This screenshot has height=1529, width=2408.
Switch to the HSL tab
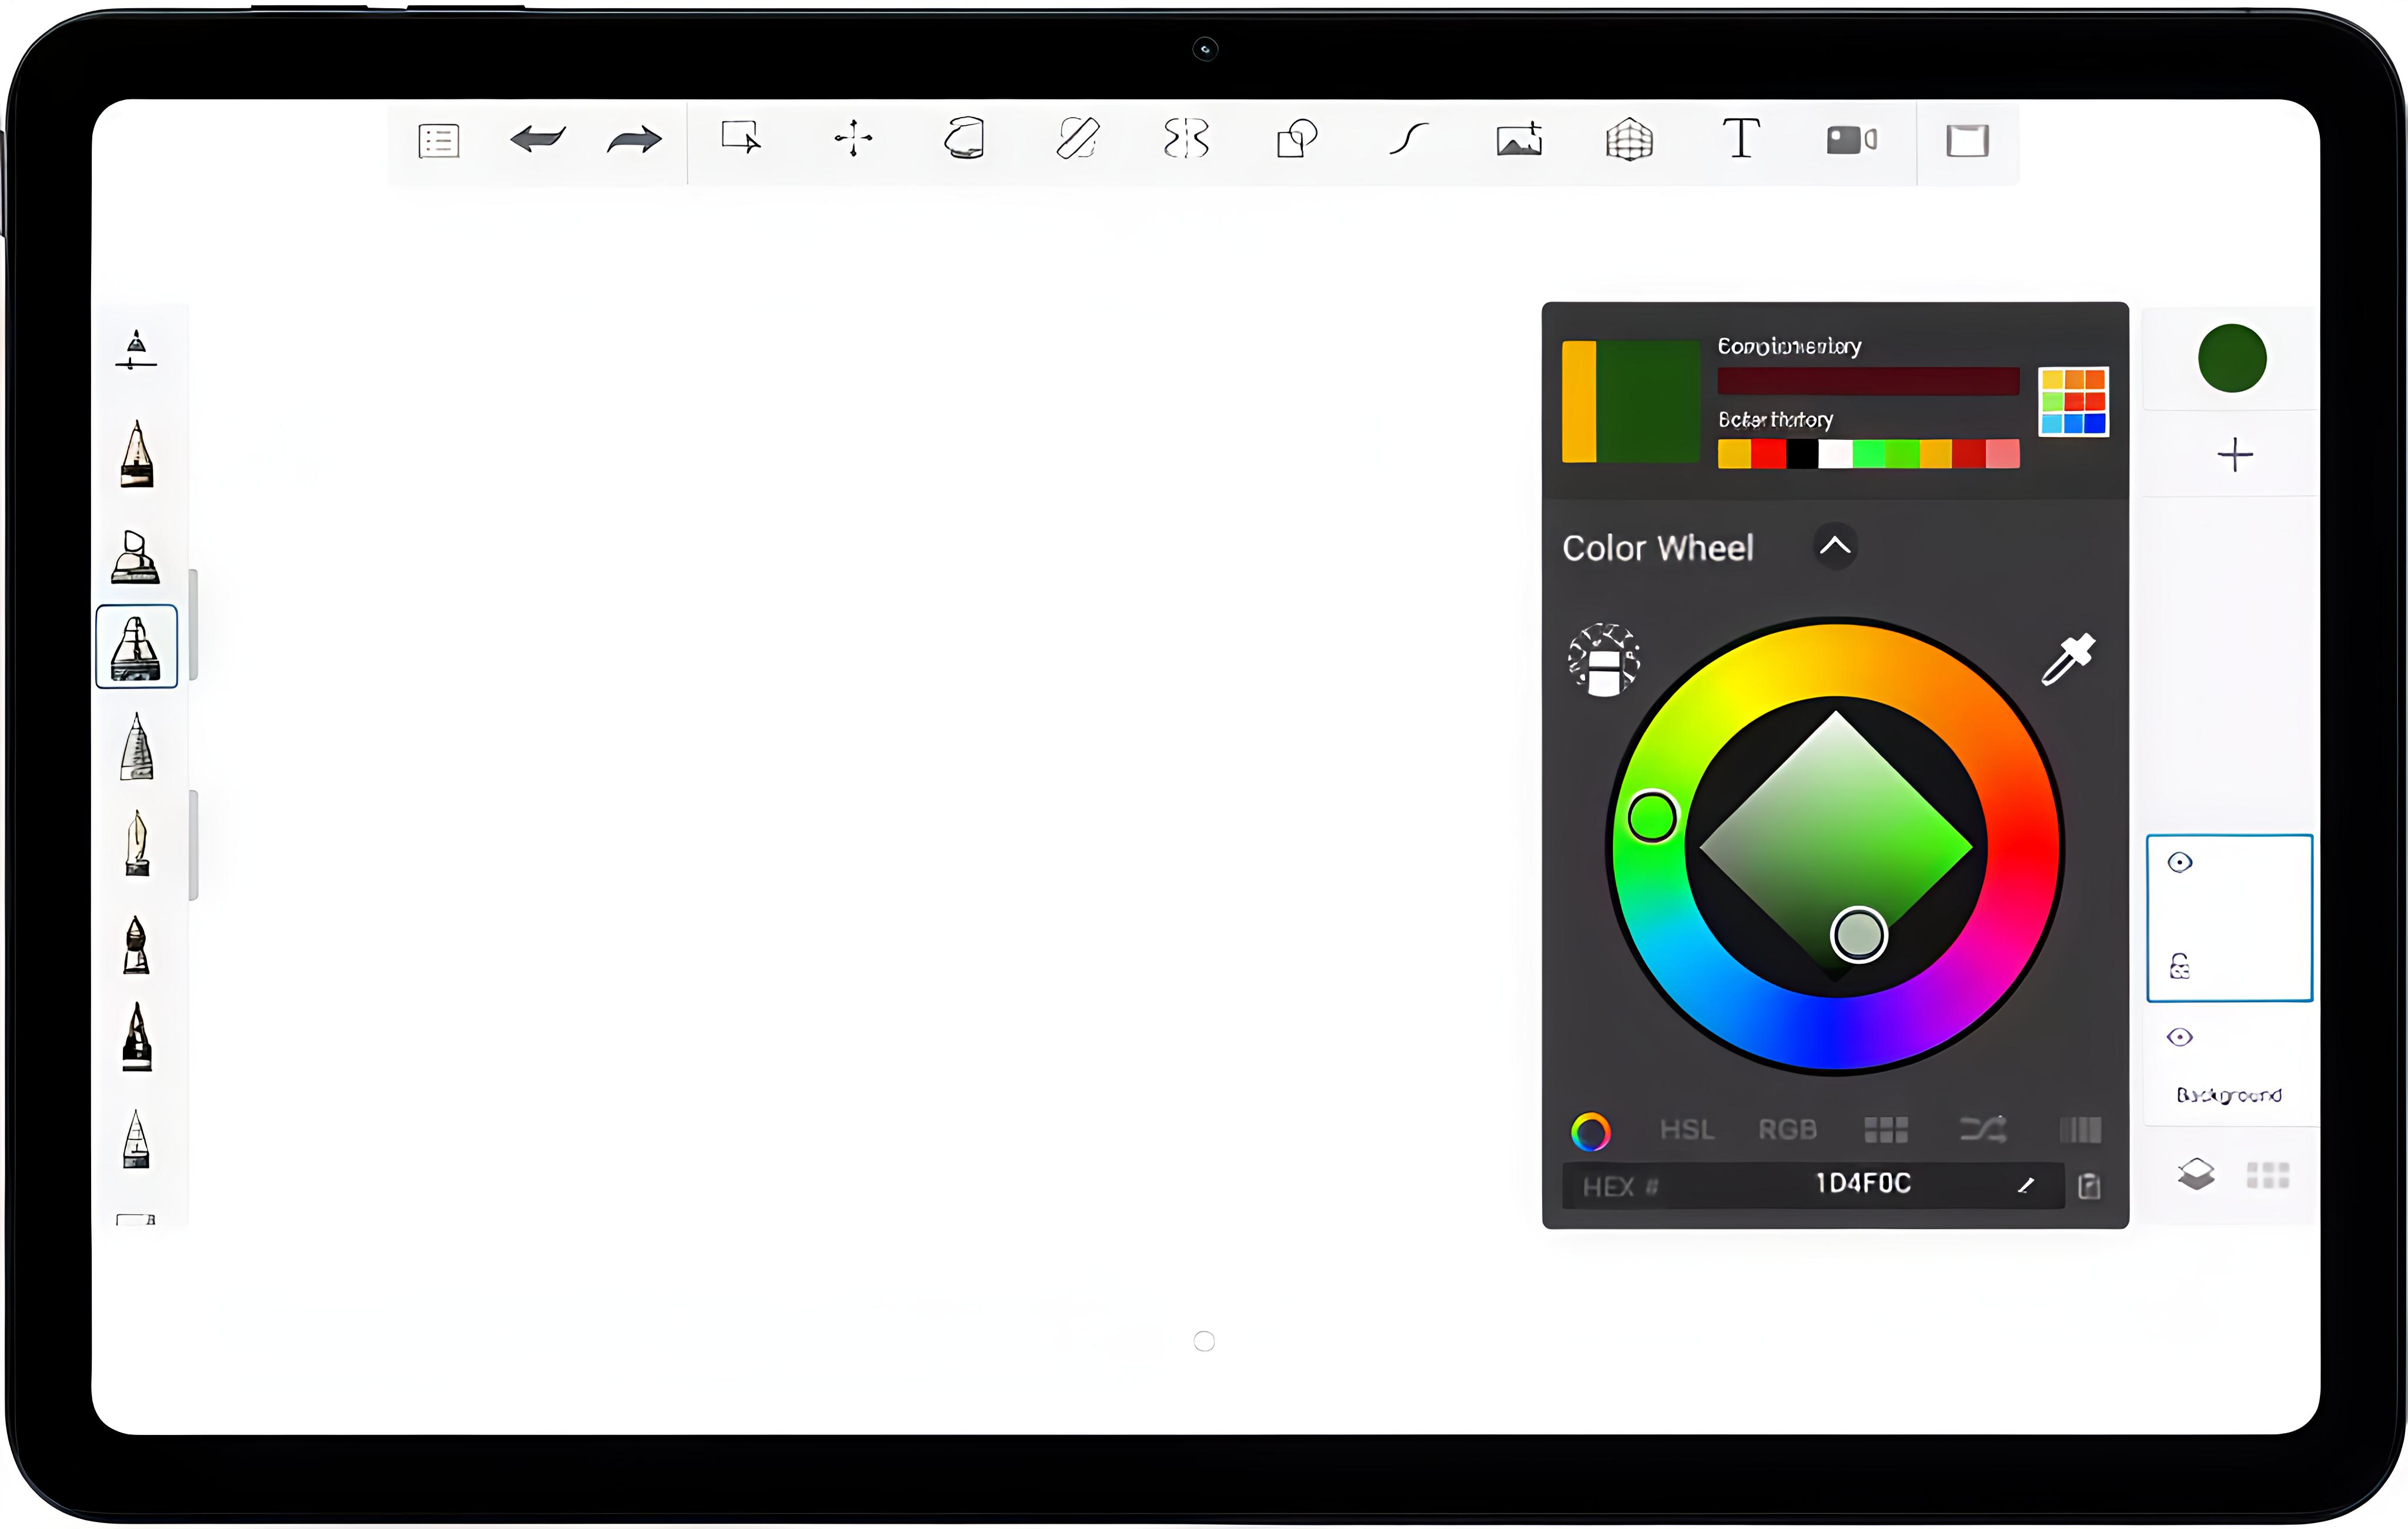click(x=1687, y=1130)
